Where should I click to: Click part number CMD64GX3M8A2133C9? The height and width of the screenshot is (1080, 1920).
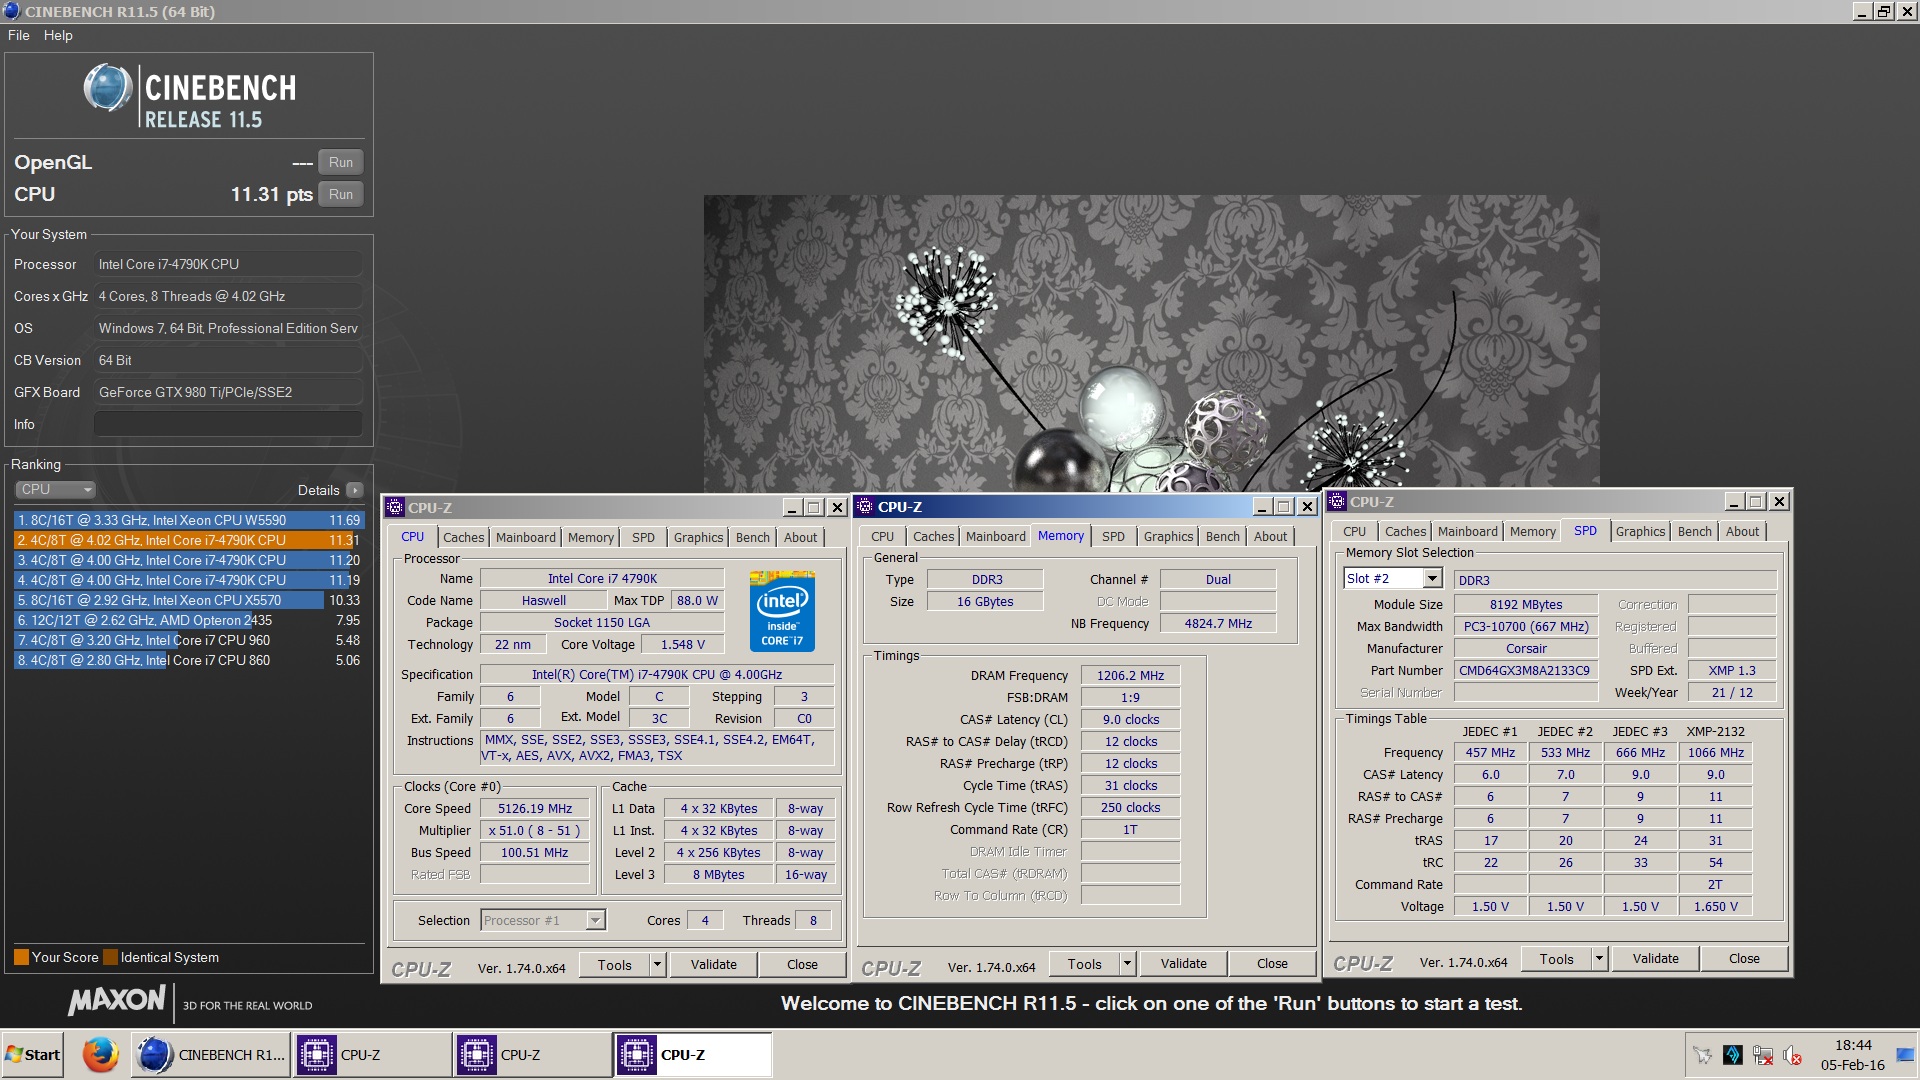(x=1524, y=670)
